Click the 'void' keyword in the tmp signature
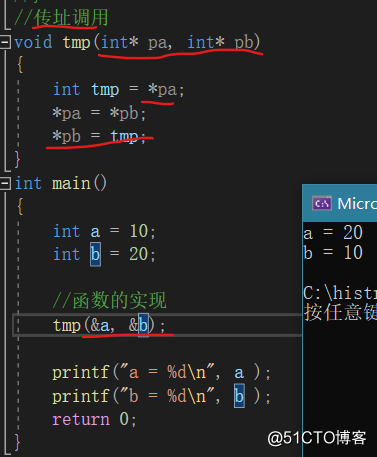Viewport: 377px width, 457px height. point(33,42)
